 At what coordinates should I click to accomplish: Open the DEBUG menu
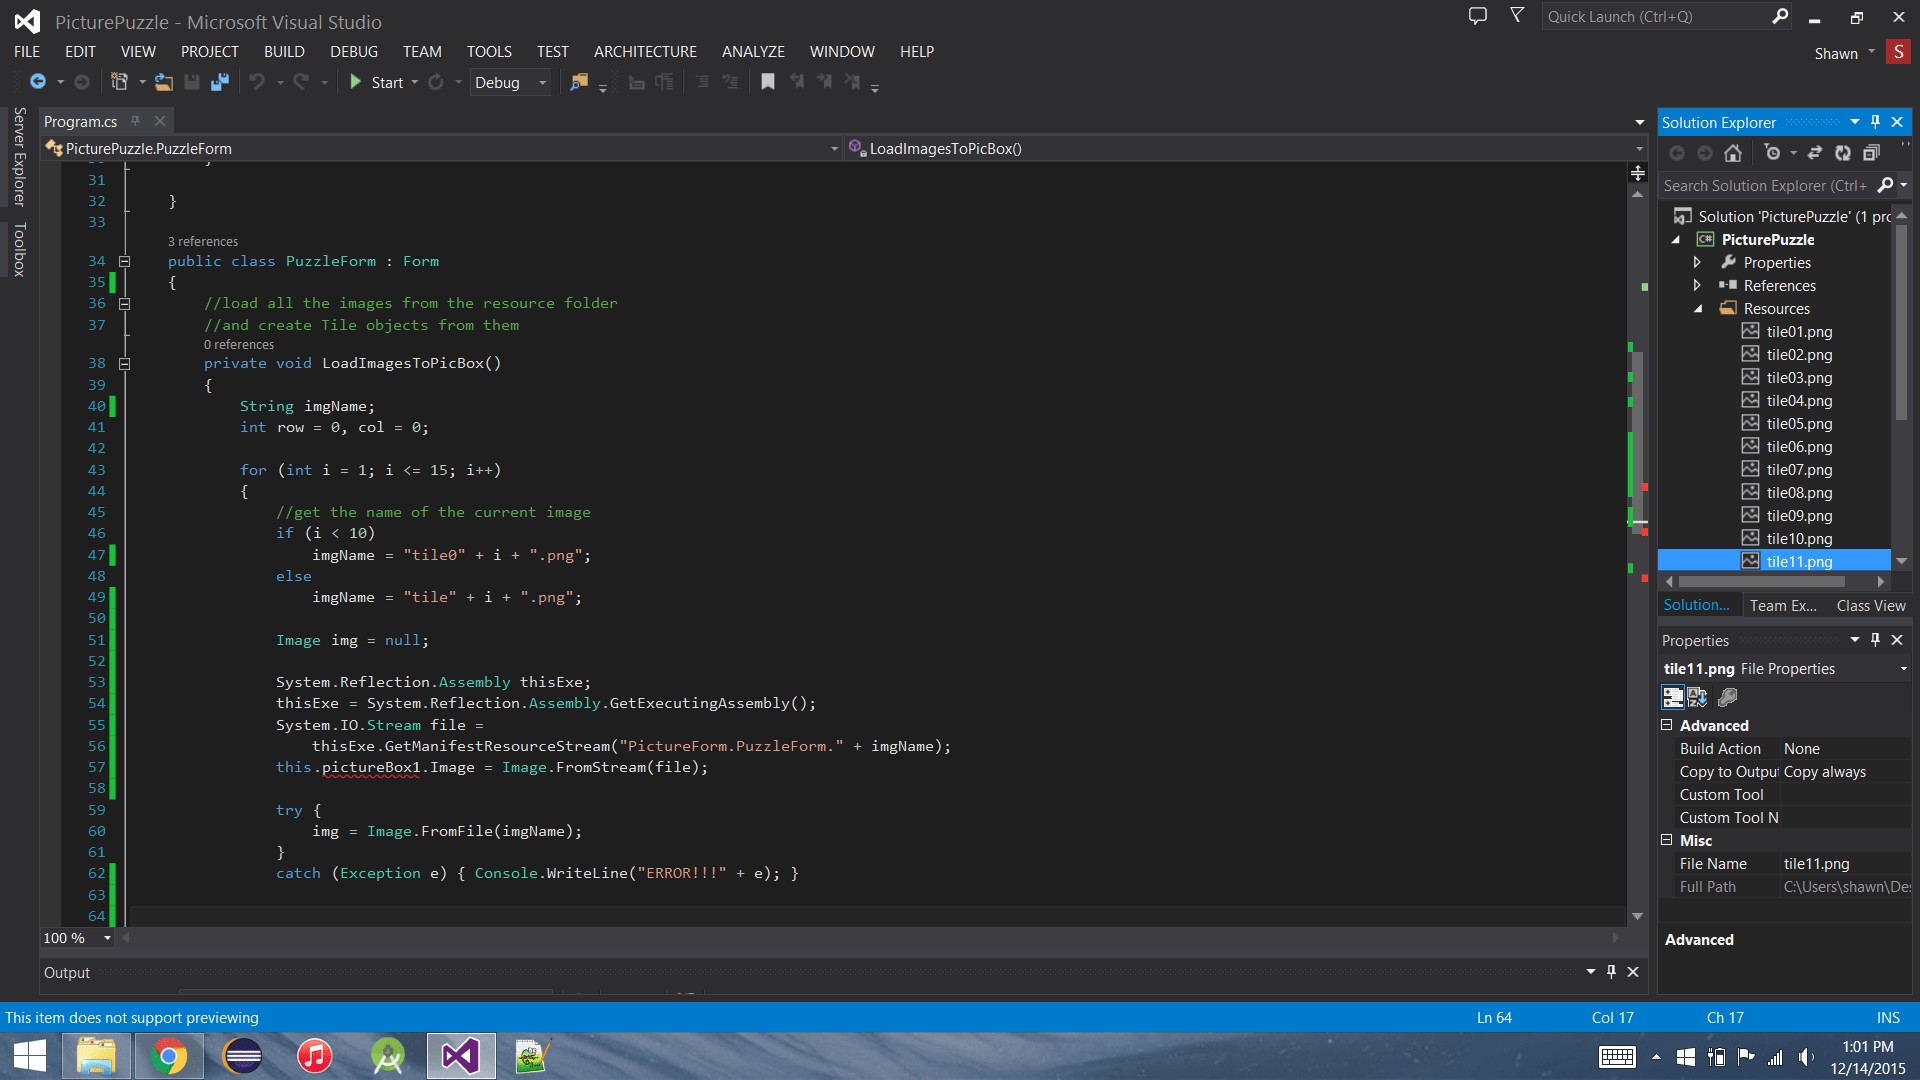point(353,51)
